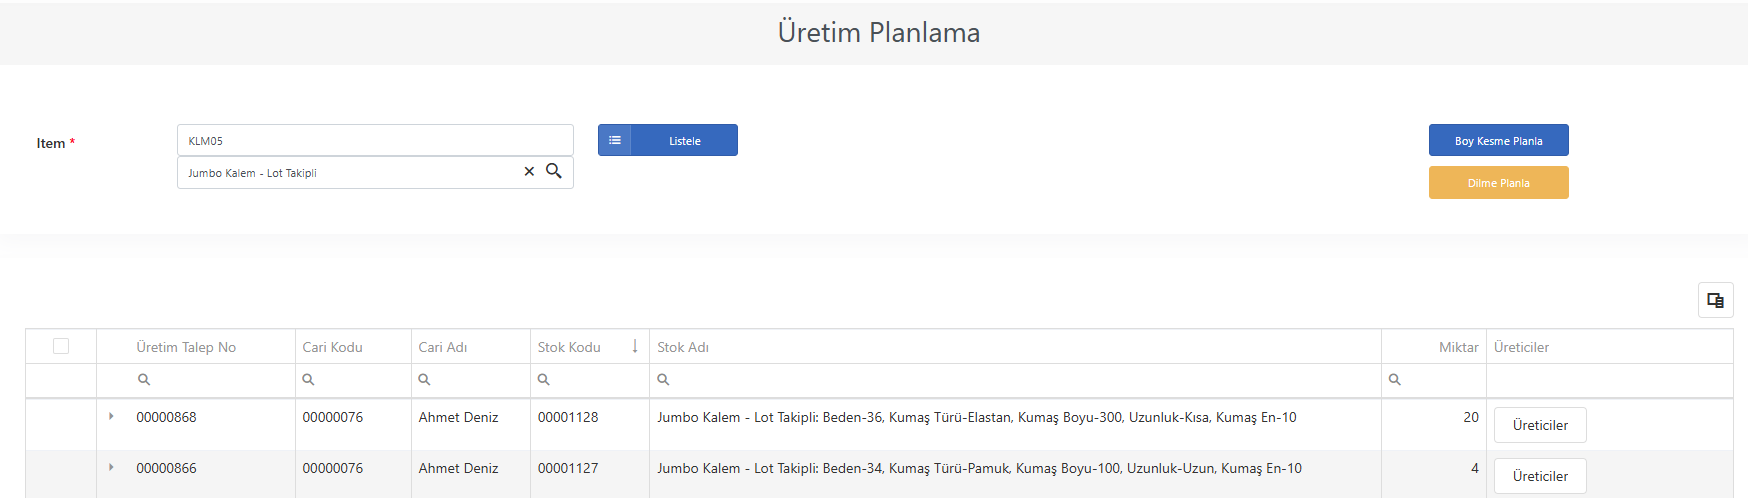Click the Cari Kodu filter field

[x=353, y=380]
